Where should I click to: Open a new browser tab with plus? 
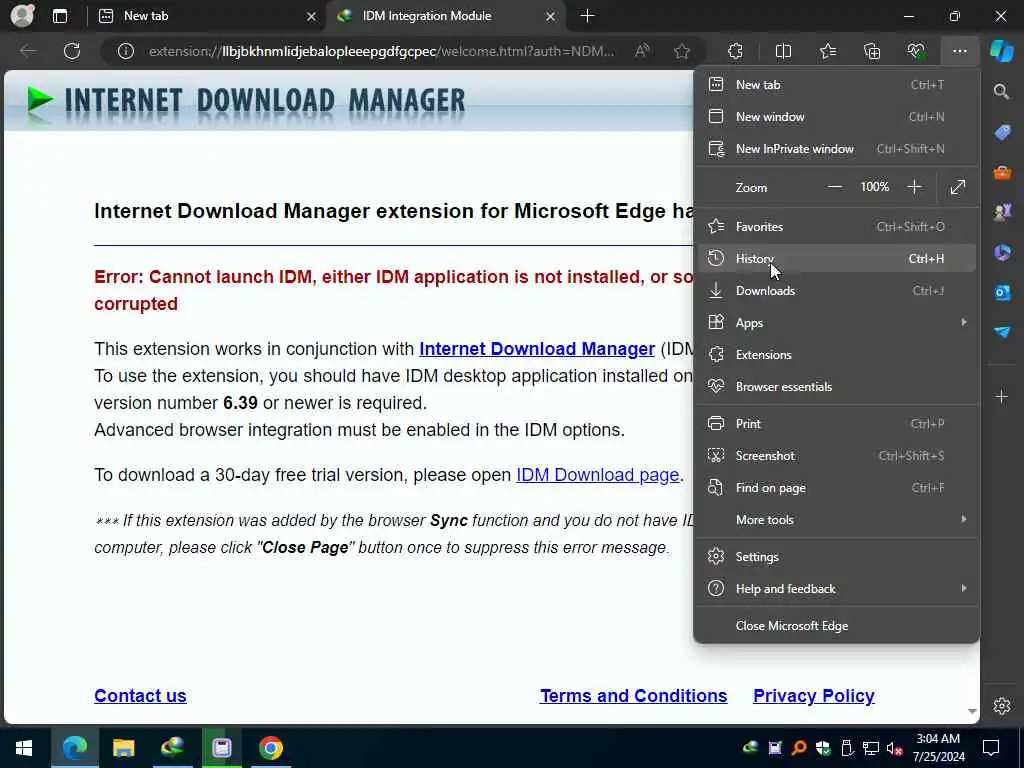(x=587, y=16)
